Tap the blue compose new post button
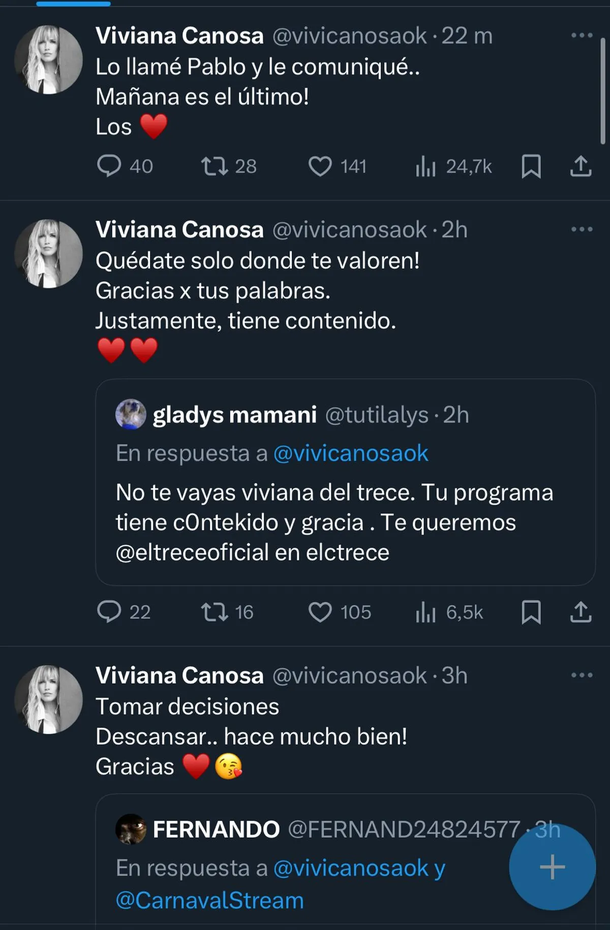Screen dimensions: 610x930 [x=552, y=867]
